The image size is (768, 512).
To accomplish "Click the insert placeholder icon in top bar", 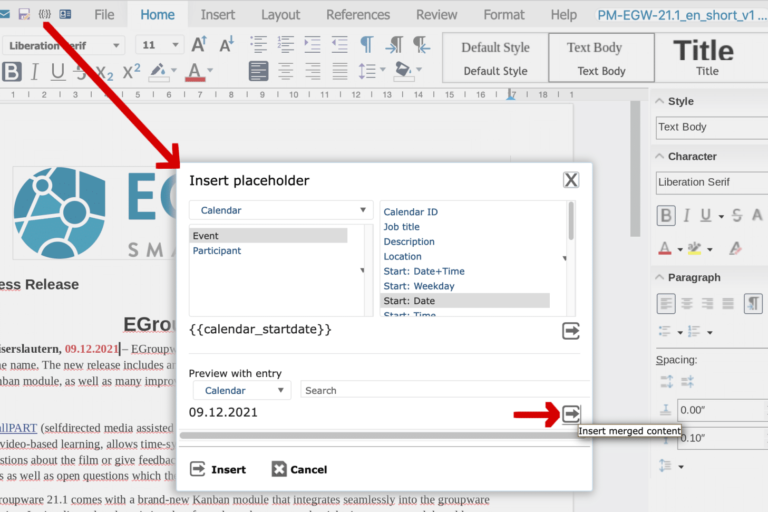I will (44, 15).
